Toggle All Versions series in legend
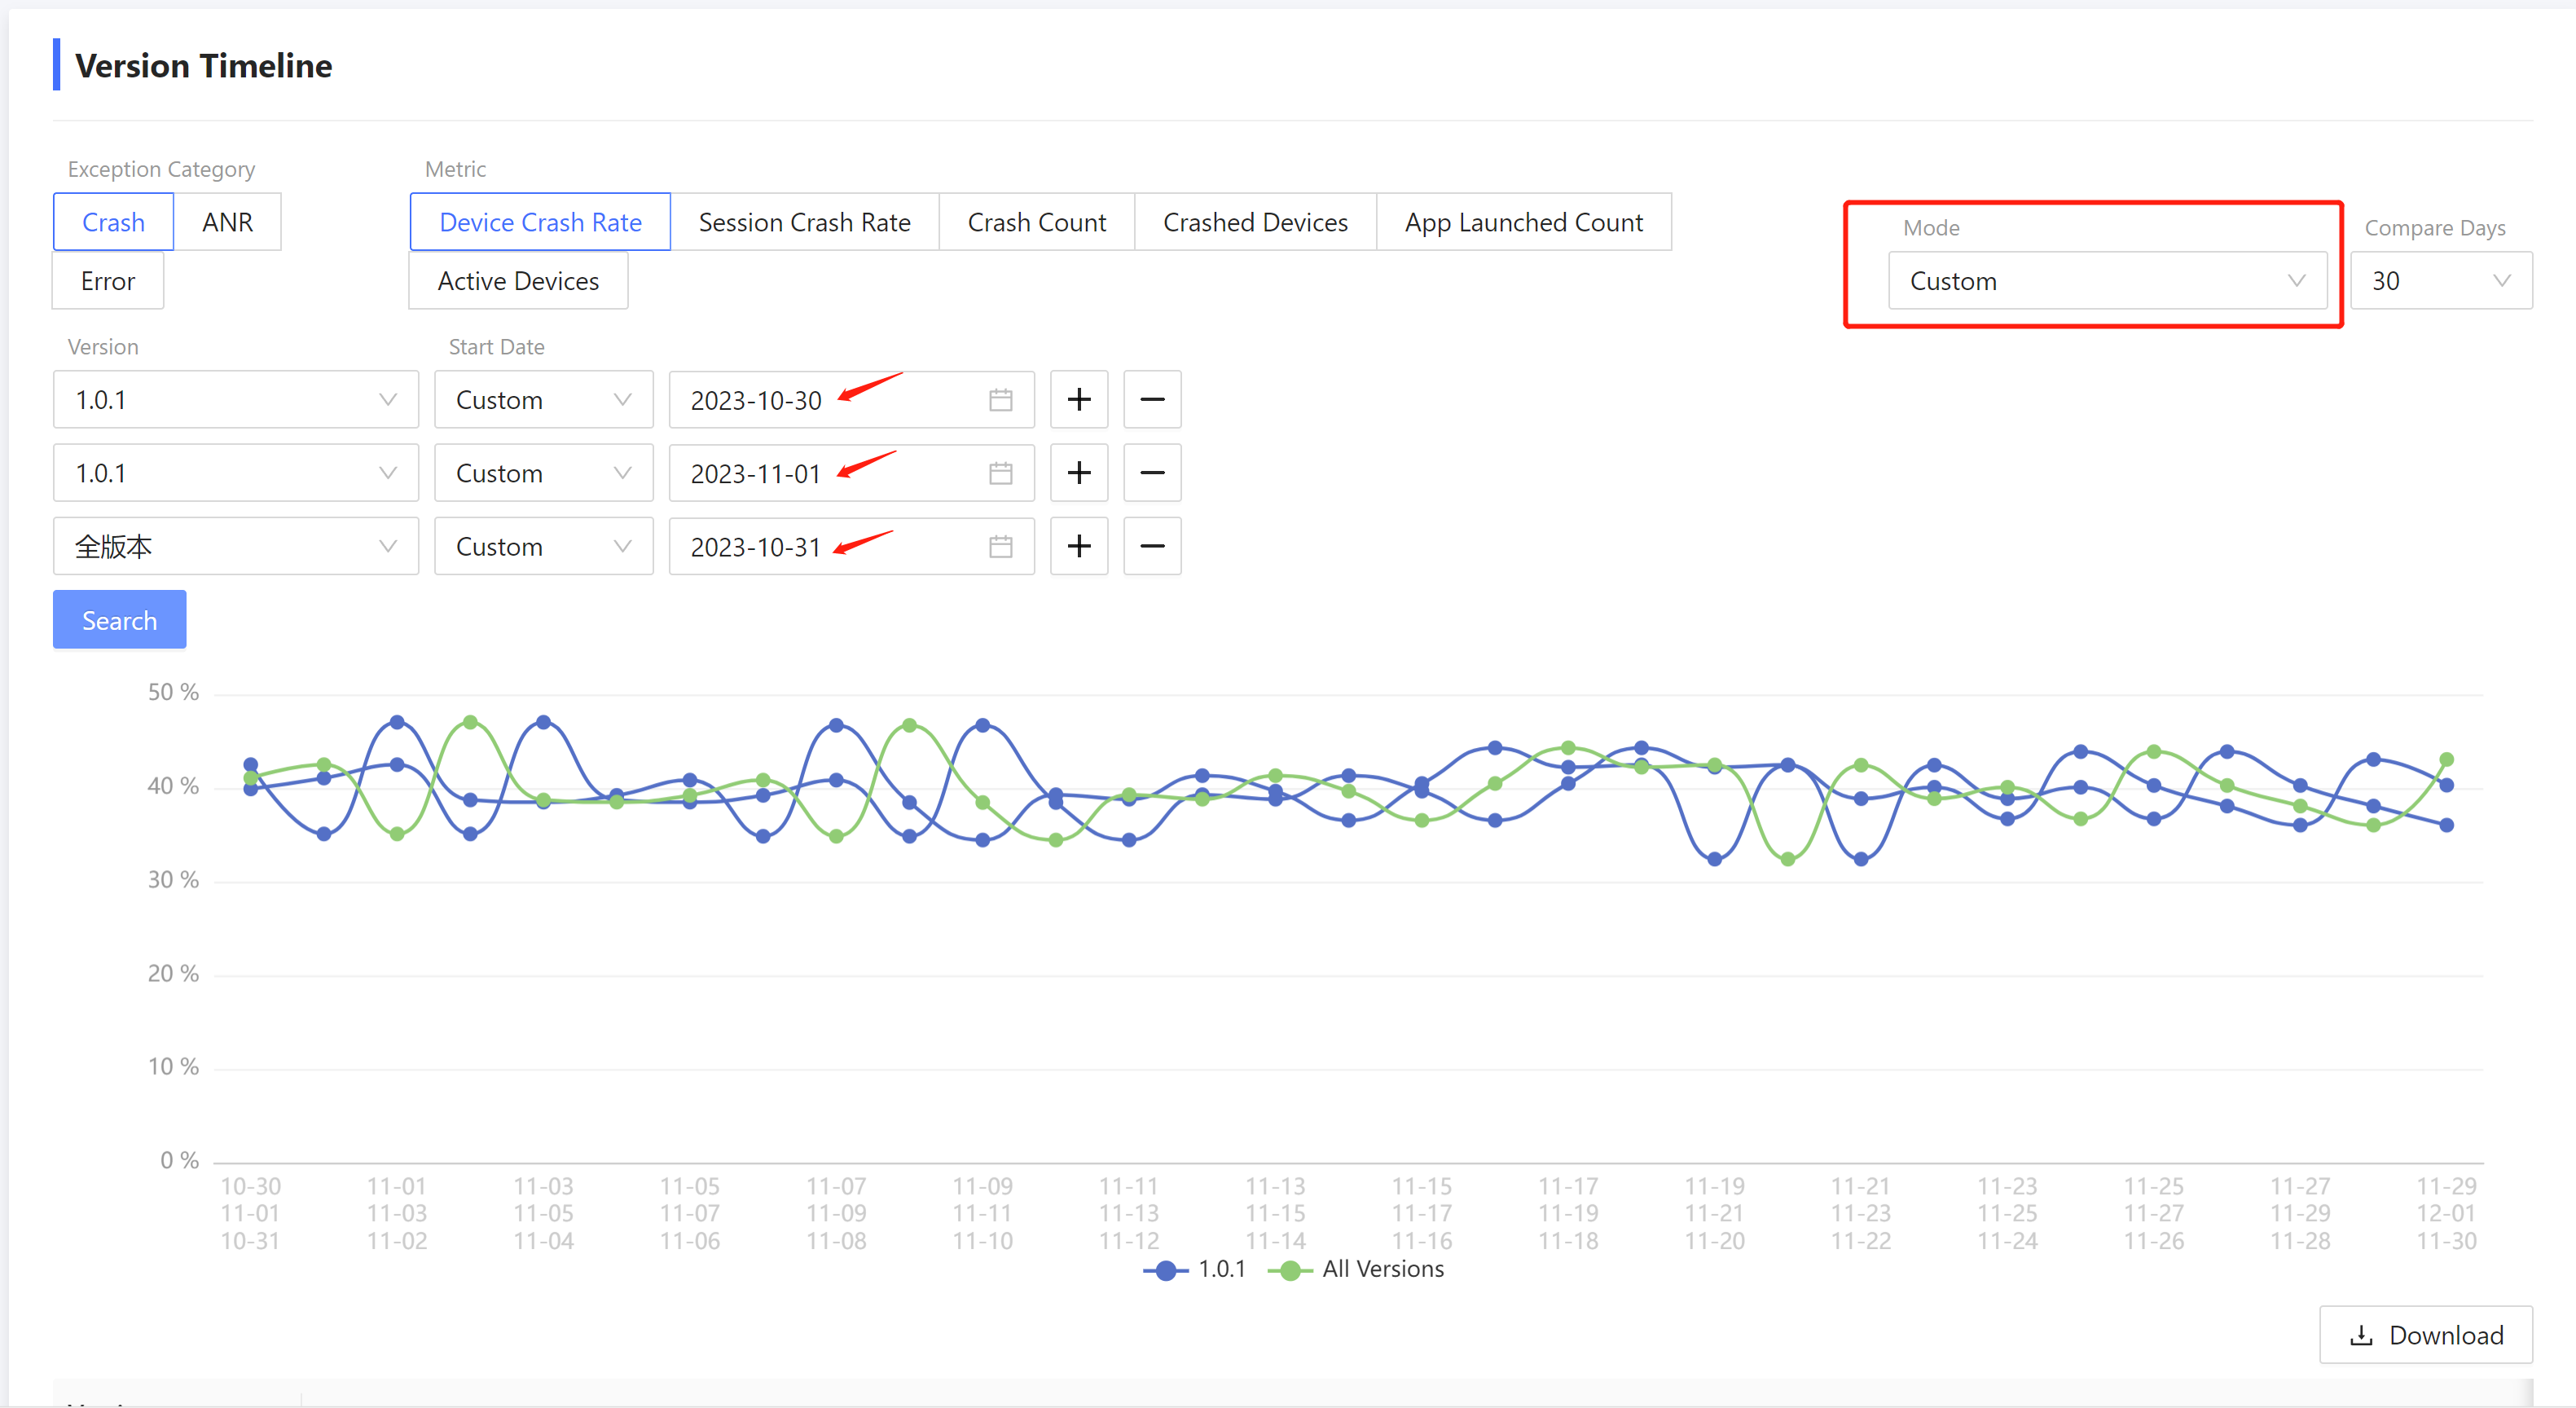This screenshot has width=2576, height=1408. click(1356, 1269)
